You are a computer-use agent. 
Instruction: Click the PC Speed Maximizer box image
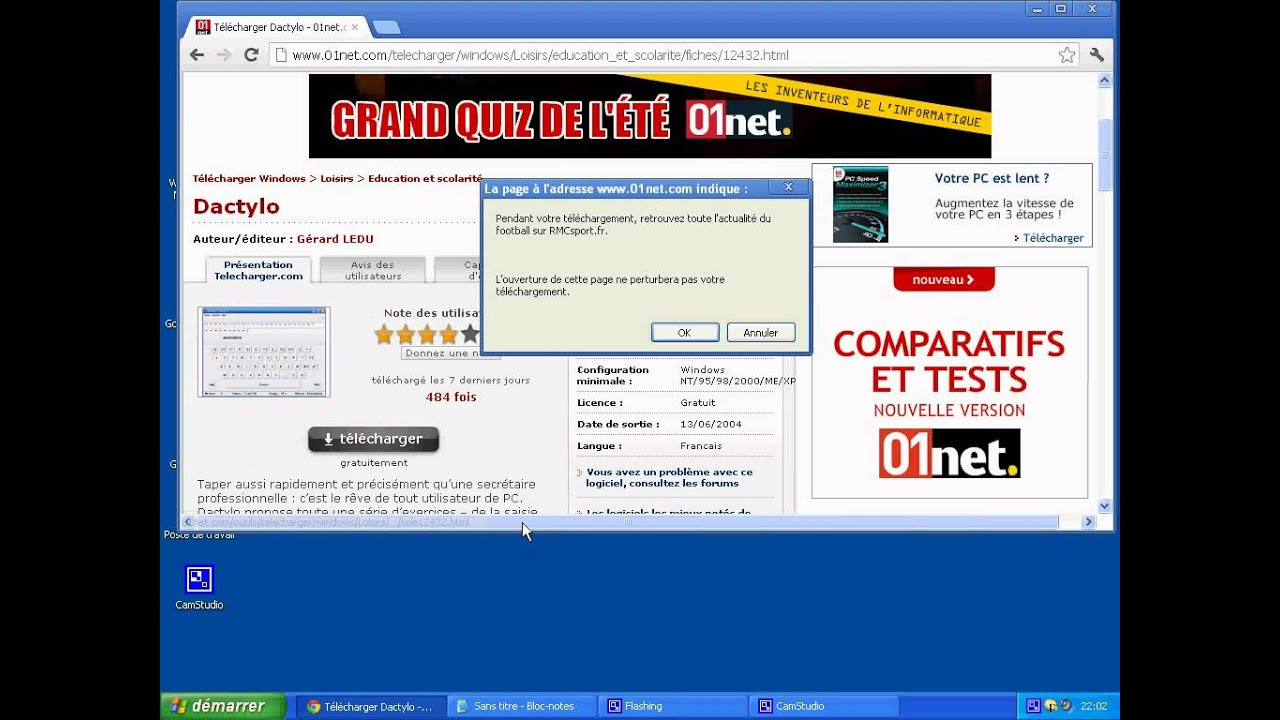(x=860, y=204)
